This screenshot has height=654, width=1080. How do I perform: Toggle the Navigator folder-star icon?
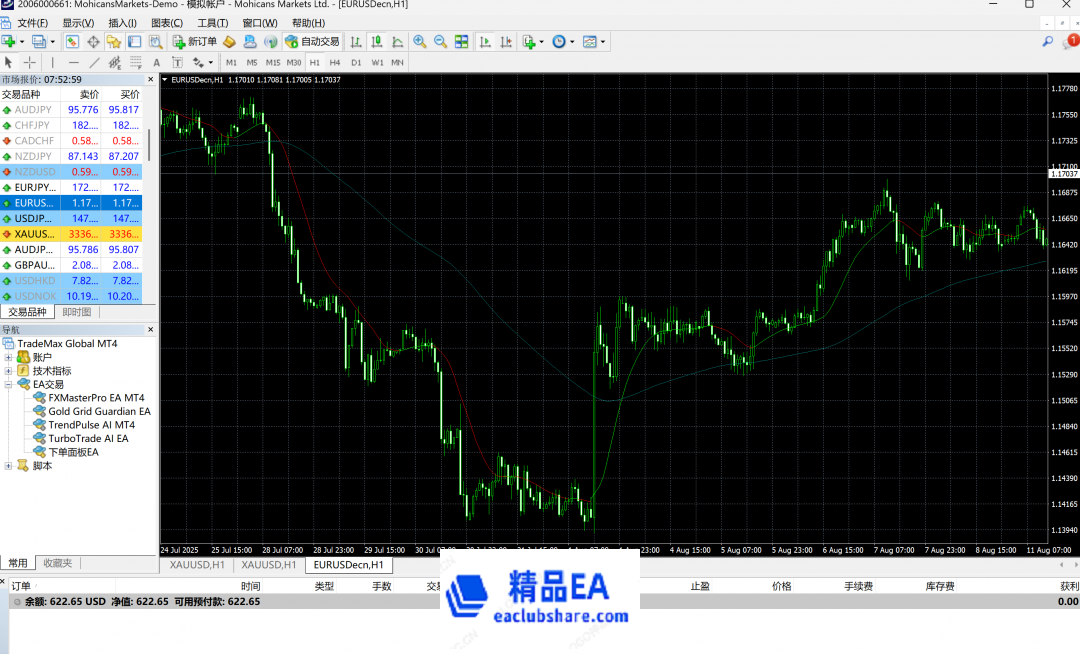point(114,41)
